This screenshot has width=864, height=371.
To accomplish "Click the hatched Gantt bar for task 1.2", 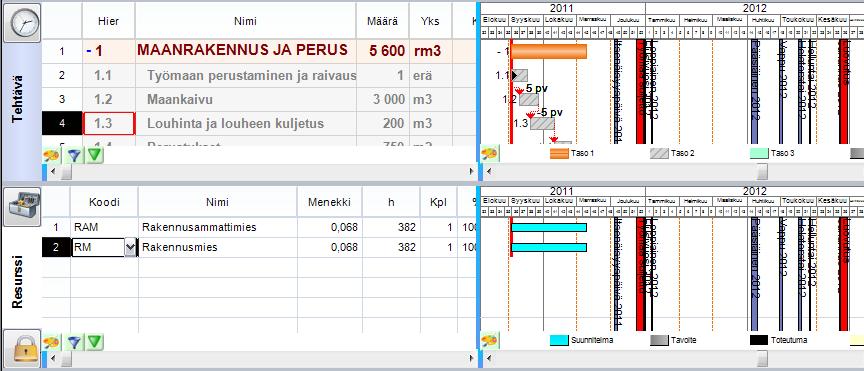I will (x=529, y=99).
